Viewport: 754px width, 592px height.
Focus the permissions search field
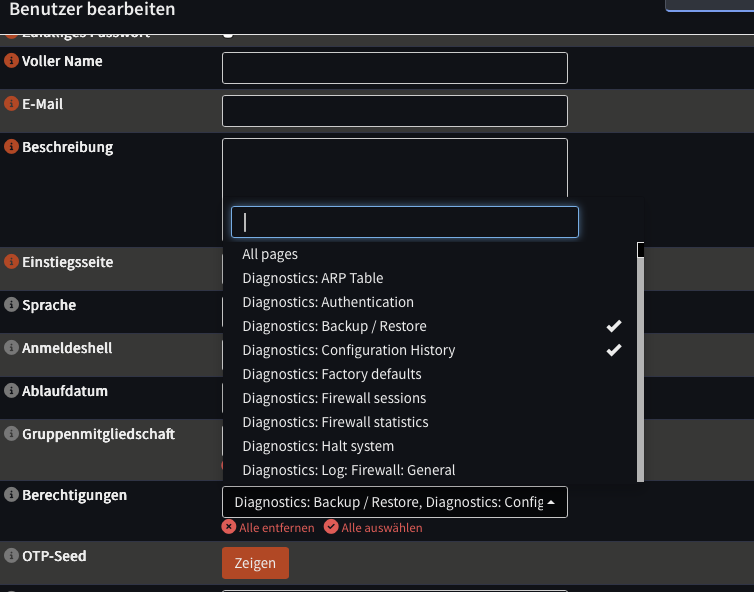tap(404, 222)
